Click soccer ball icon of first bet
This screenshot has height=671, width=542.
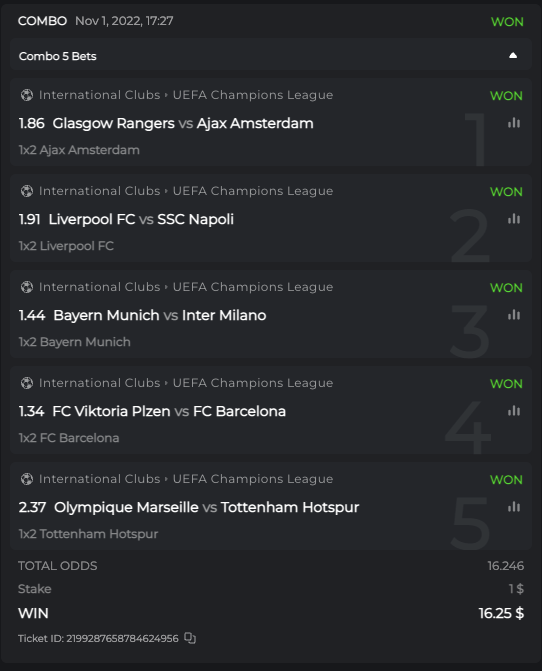[27, 95]
